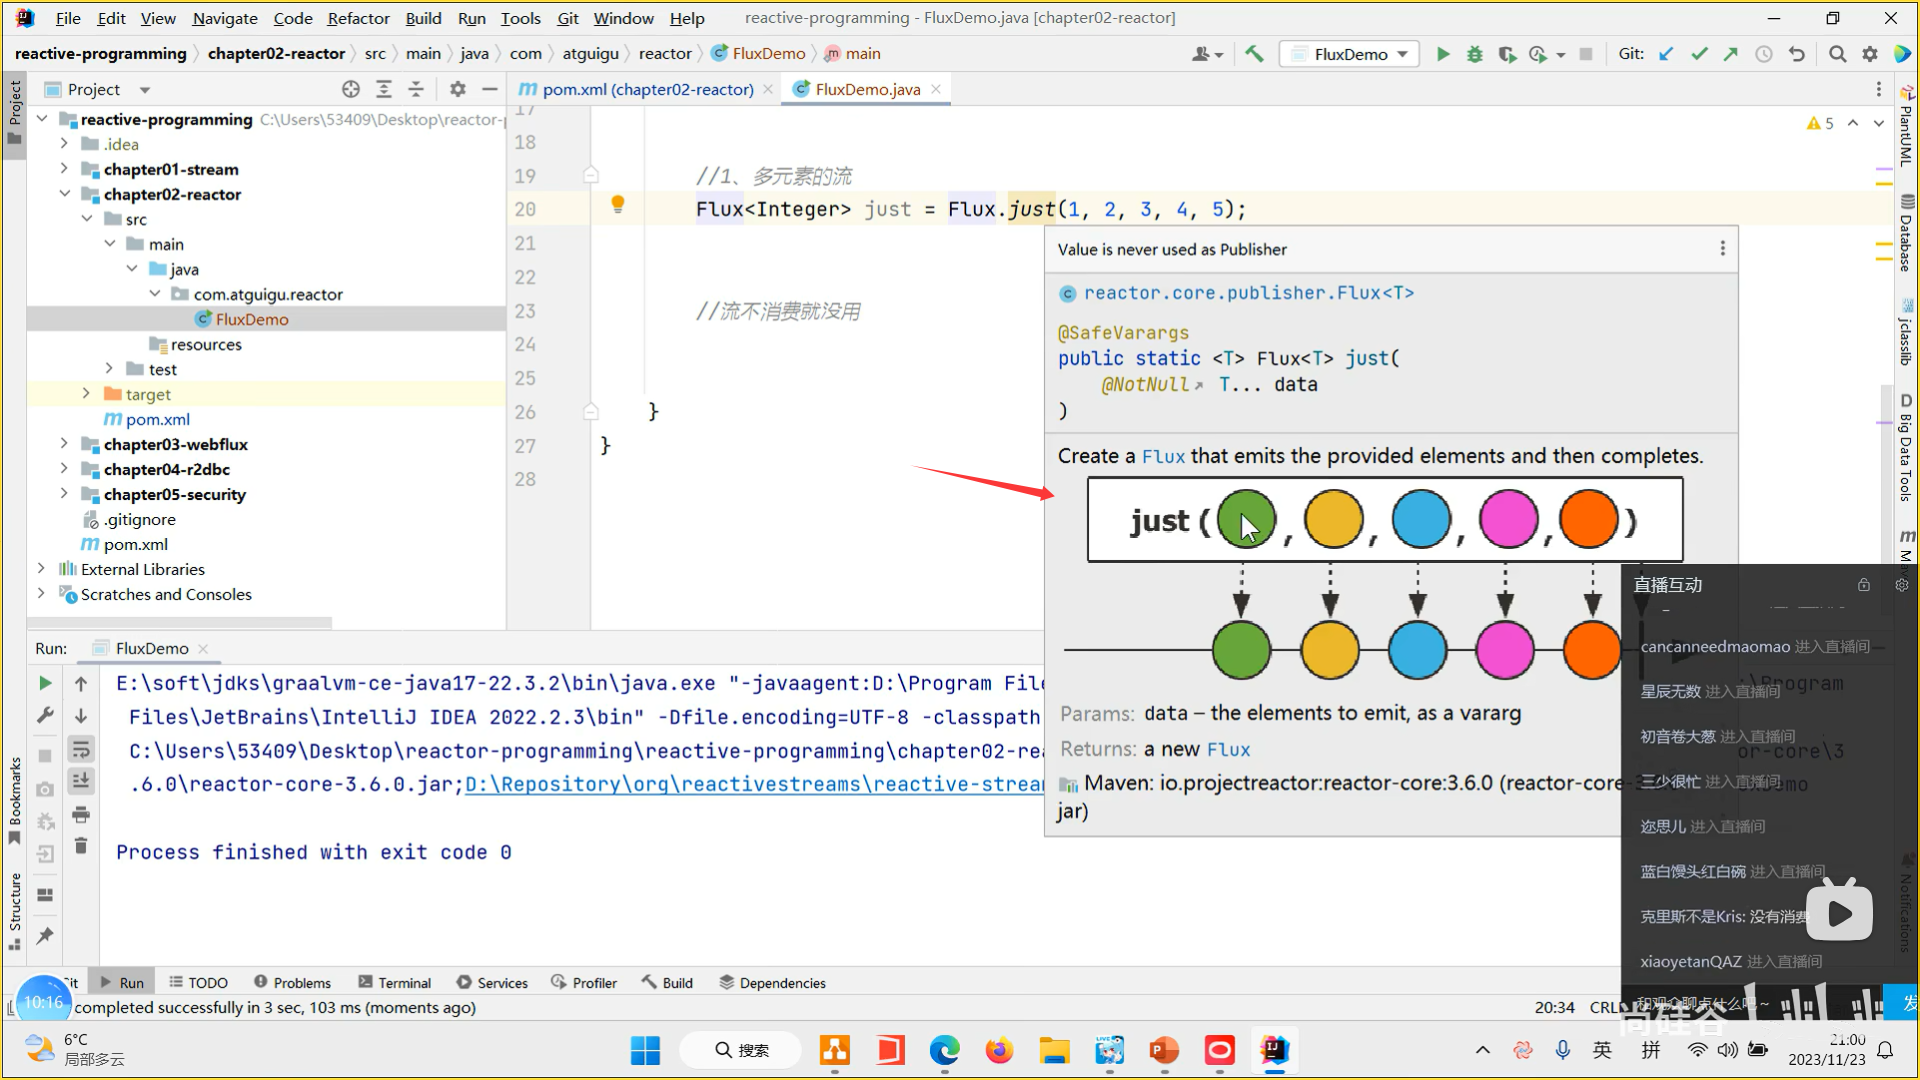
Task: Toggle scroll to end in console
Action: click(x=81, y=781)
